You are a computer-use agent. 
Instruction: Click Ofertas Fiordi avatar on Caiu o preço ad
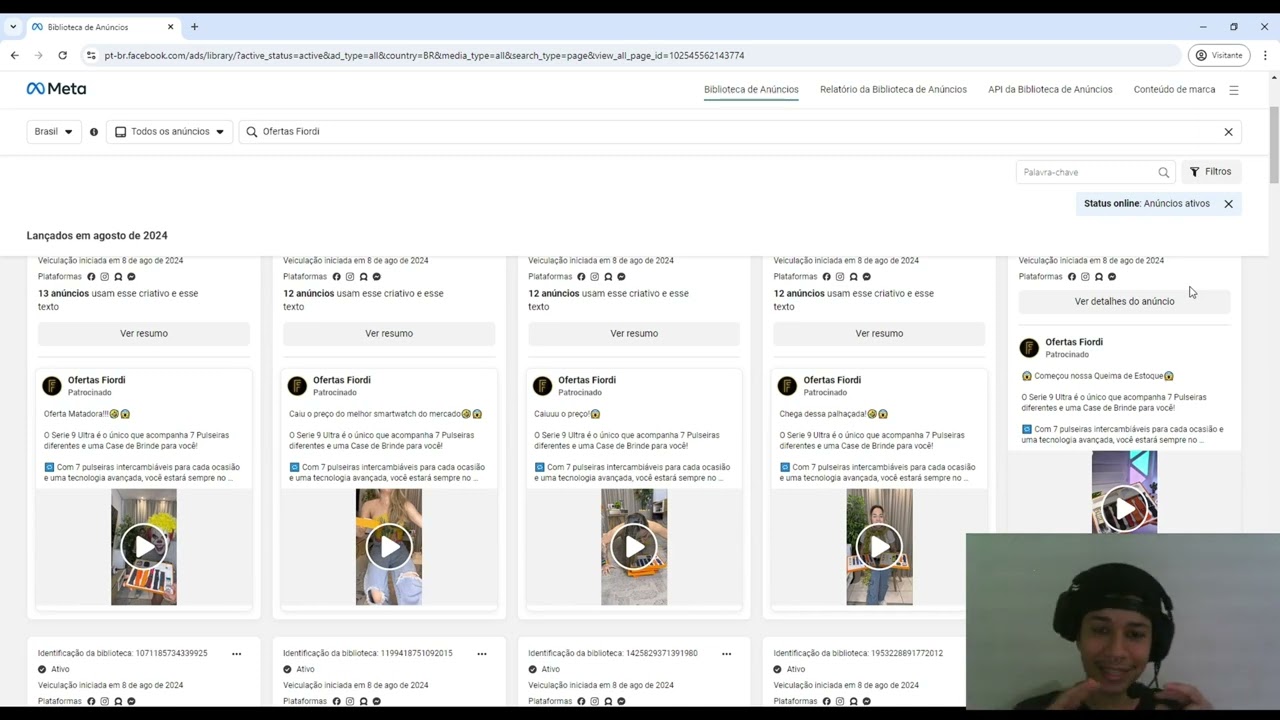[297, 386]
